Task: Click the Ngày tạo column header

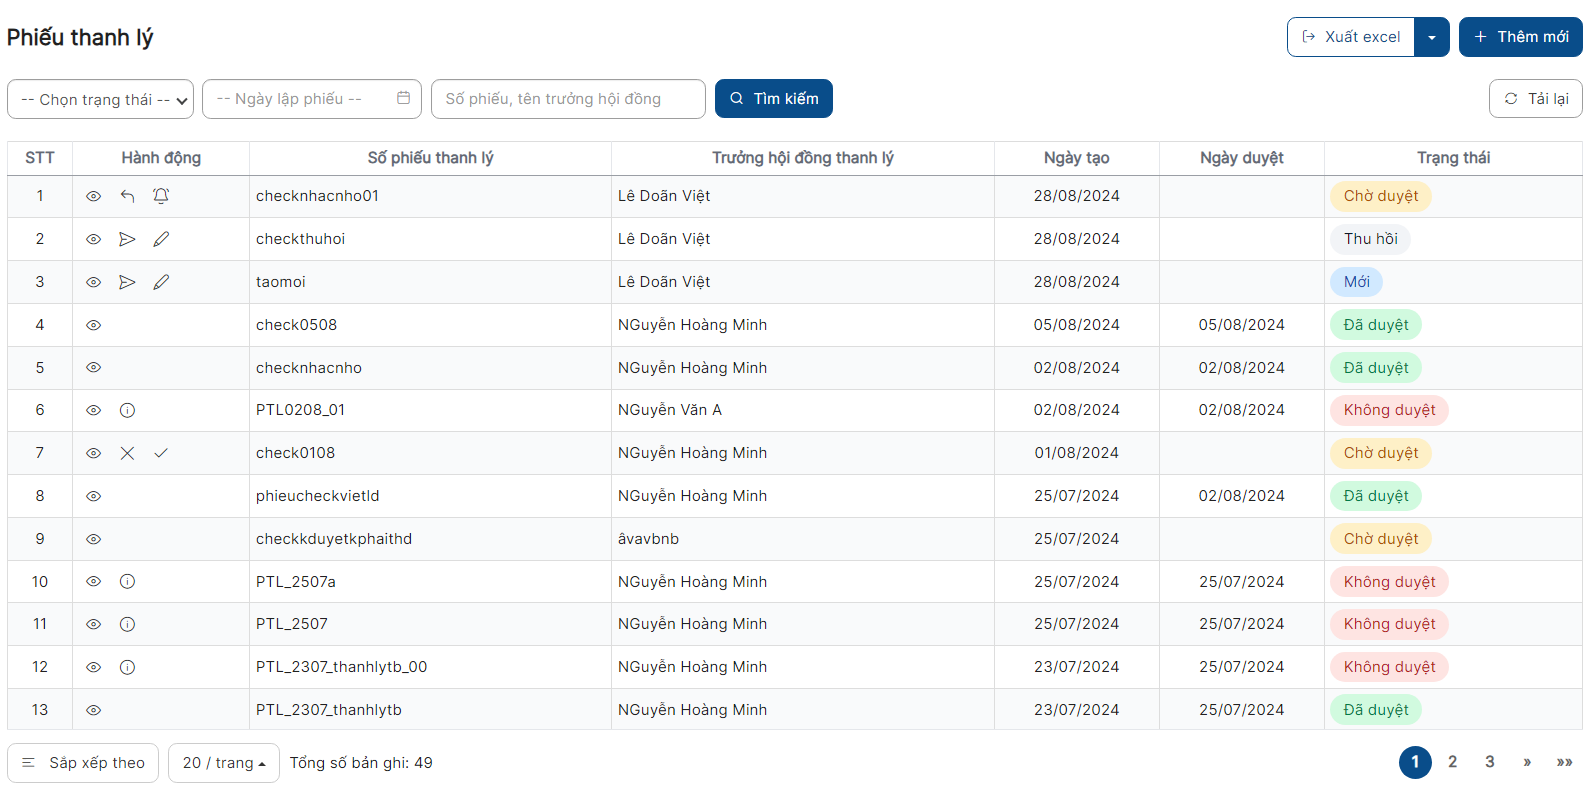Action: click(1077, 158)
